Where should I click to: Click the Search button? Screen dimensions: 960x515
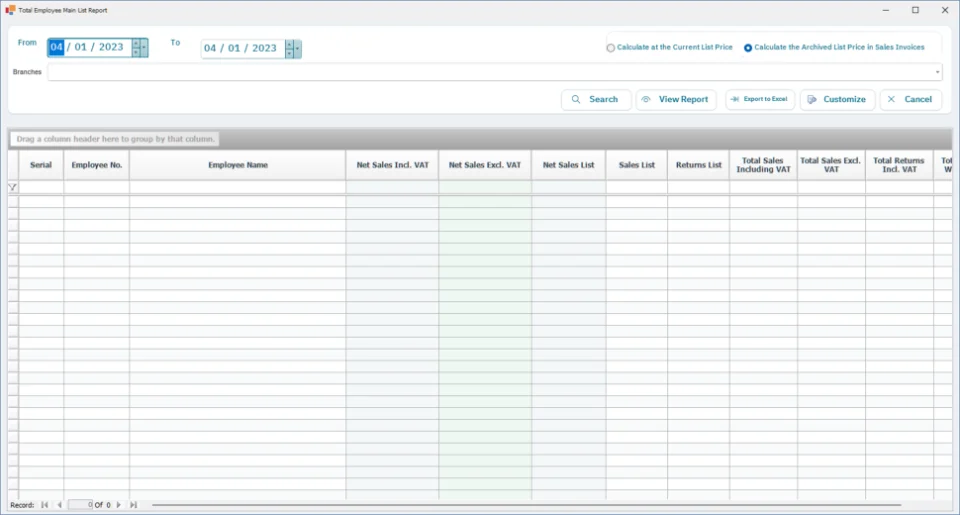click(x=596, y=99)
